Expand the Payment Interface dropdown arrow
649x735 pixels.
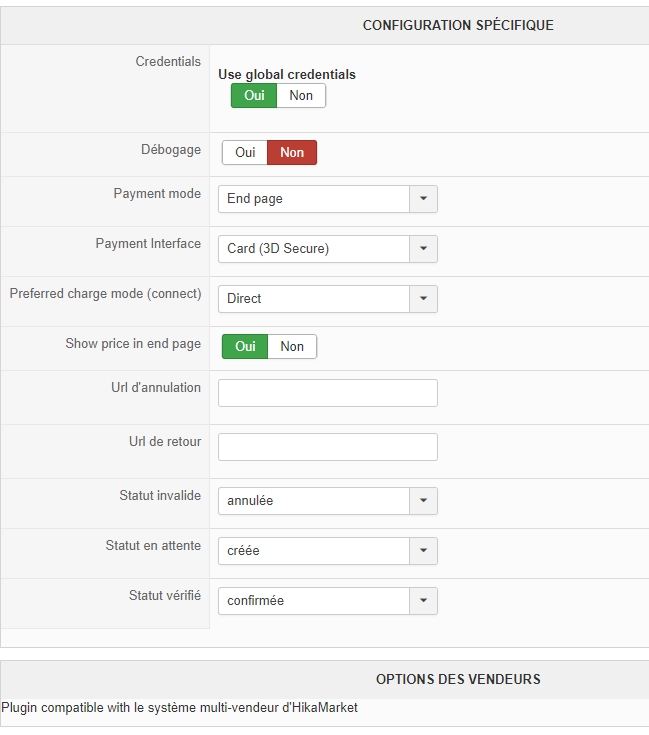tap(423, 248)
